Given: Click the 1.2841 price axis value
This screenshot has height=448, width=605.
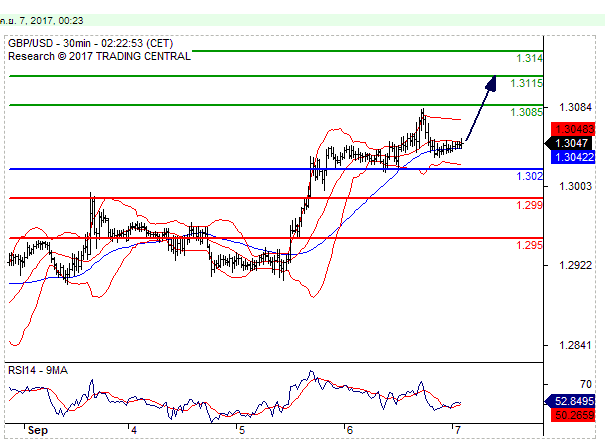Looking at the screenshot, I should tap(575, 345).
